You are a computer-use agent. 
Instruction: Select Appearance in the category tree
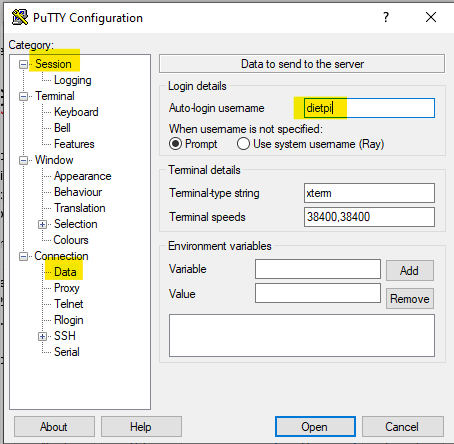(x=83, y=176)
